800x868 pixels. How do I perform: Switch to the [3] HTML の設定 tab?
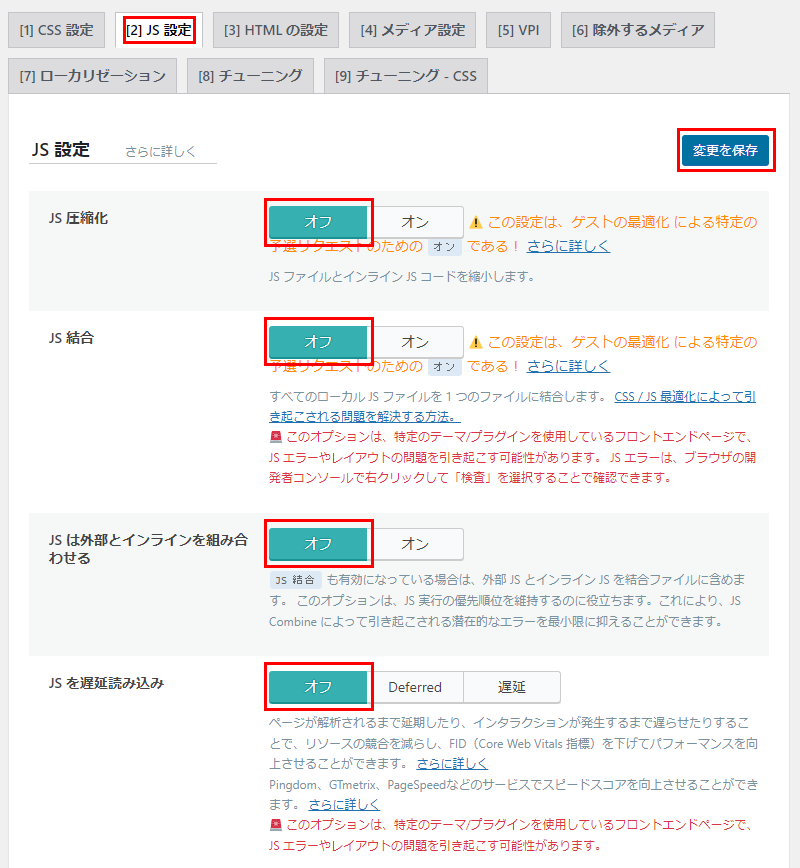pos(276,30)
